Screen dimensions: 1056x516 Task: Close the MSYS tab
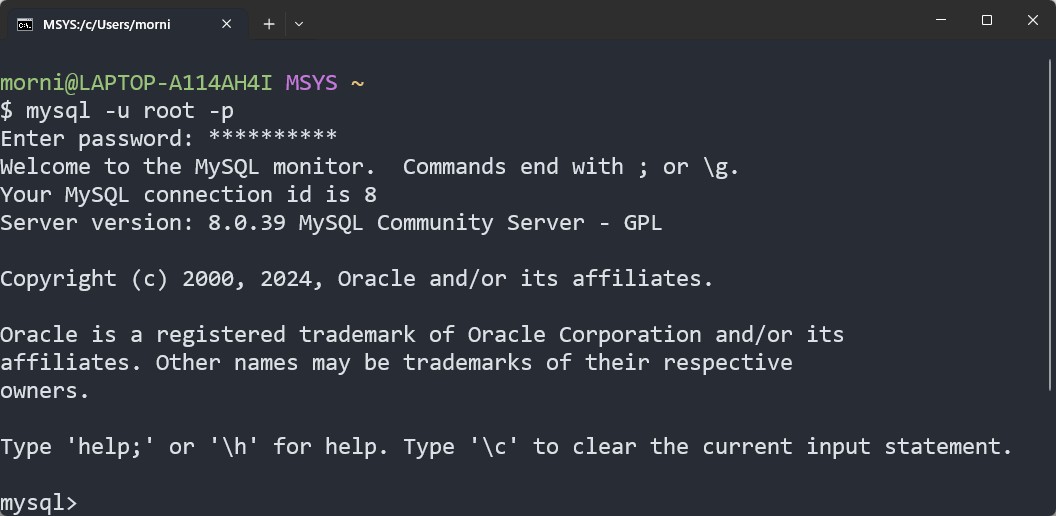tap(227, 24)
